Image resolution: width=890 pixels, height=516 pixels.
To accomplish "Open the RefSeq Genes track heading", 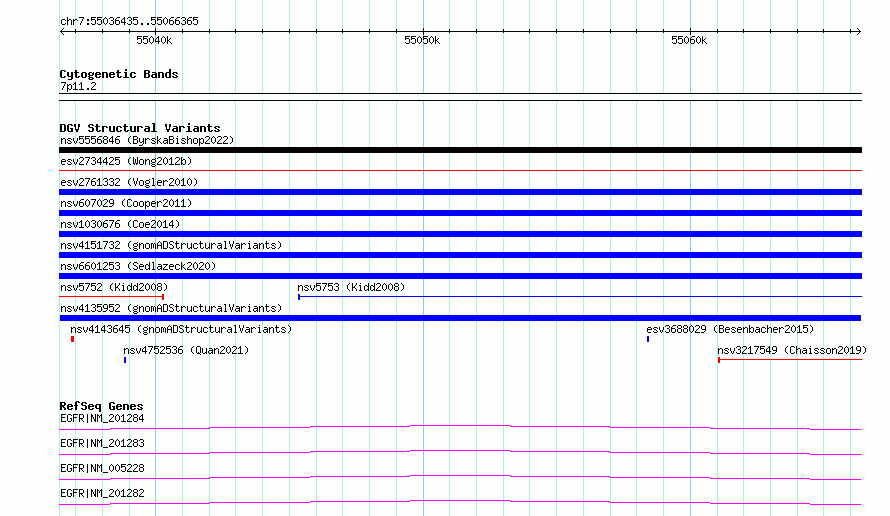I will (102, 406).
